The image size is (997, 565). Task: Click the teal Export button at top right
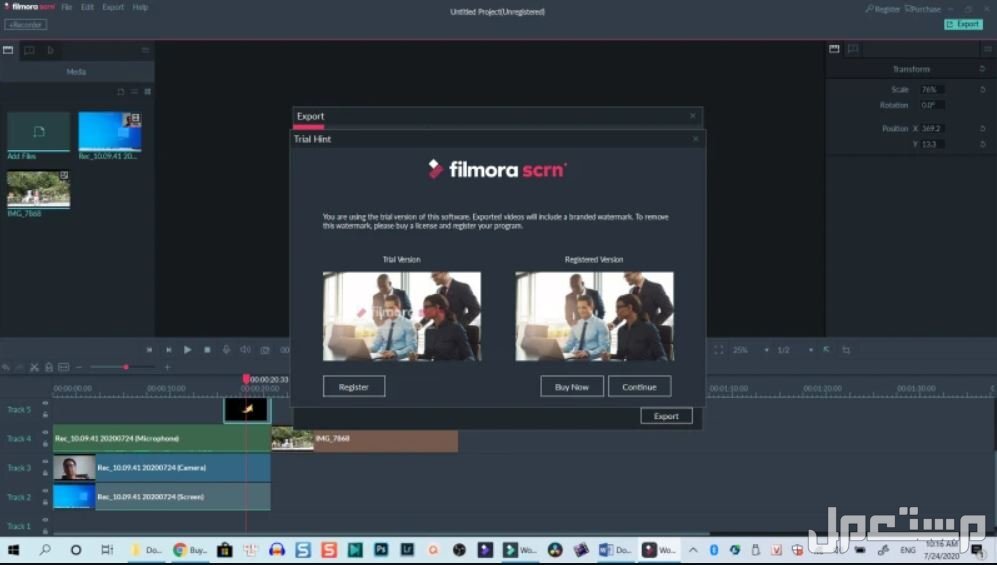coord(963,24)
